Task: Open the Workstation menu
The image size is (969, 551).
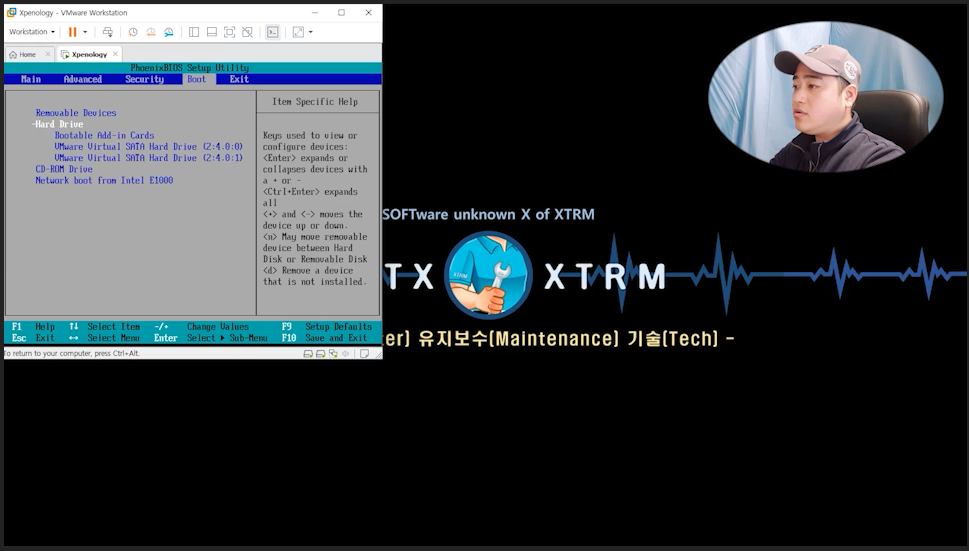Action: click(x=32, y=32)
